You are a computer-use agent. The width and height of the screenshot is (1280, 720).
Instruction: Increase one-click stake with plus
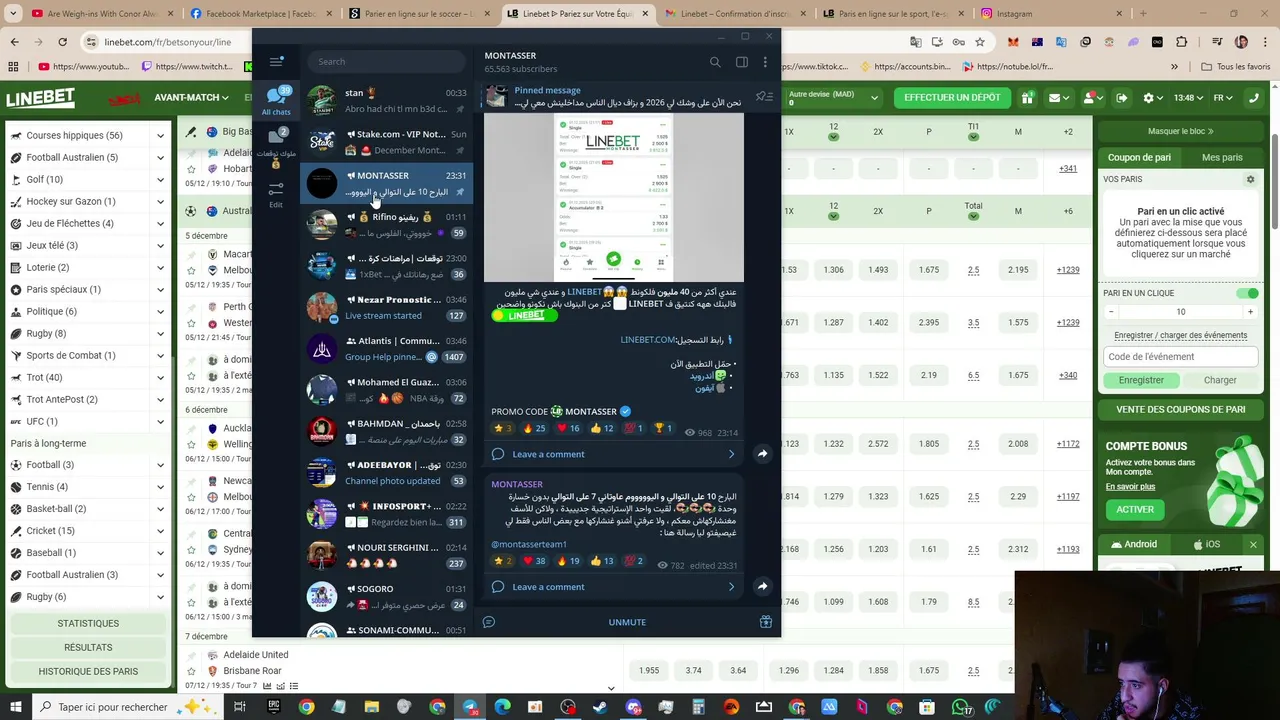coord(1250,312)
